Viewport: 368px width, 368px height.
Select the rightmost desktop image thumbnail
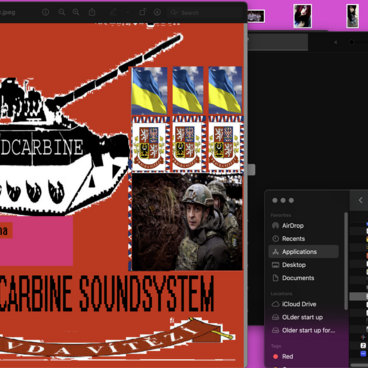click(352, 16)
